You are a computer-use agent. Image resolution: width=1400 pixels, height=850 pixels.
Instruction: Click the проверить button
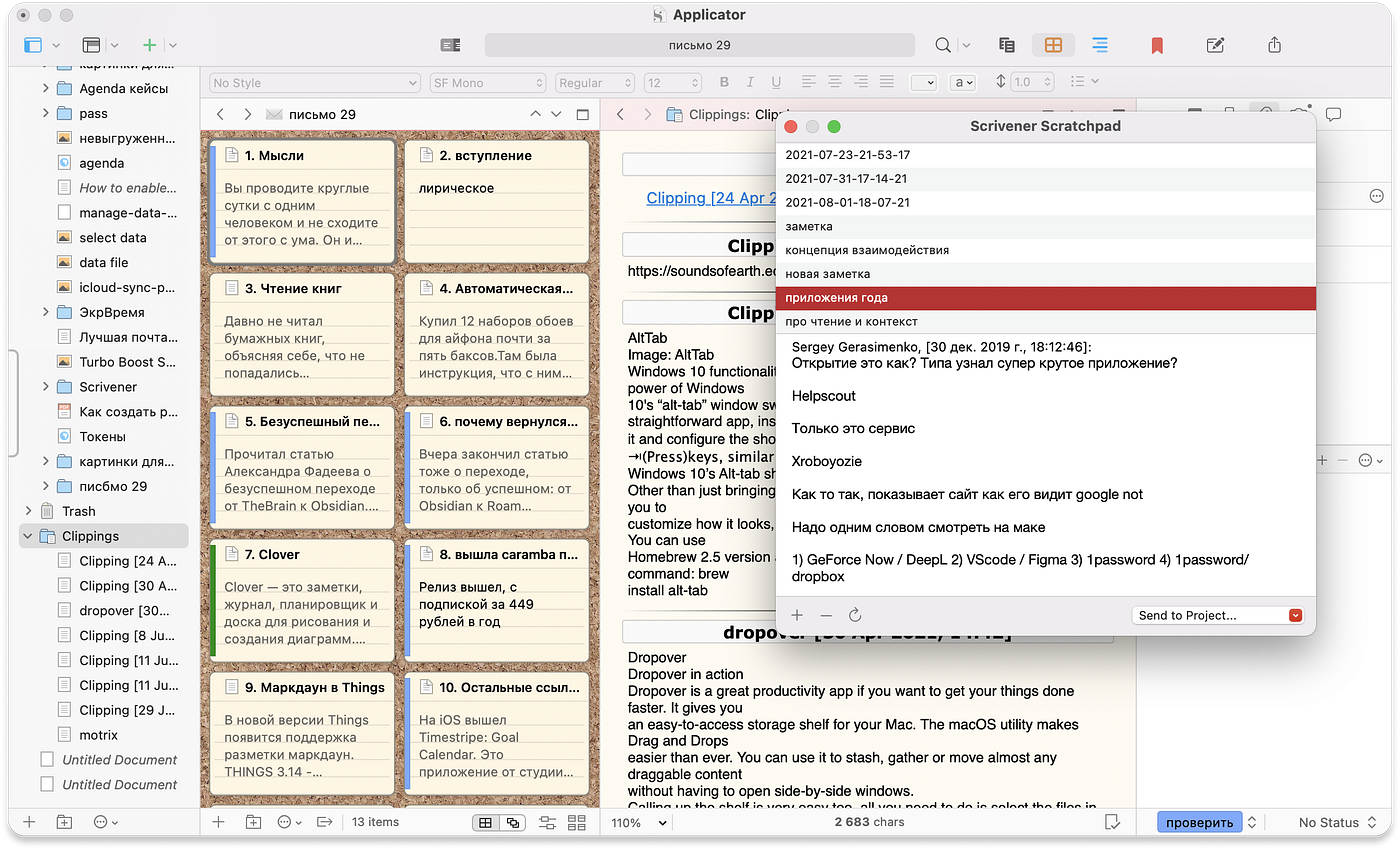point(1199,822)
